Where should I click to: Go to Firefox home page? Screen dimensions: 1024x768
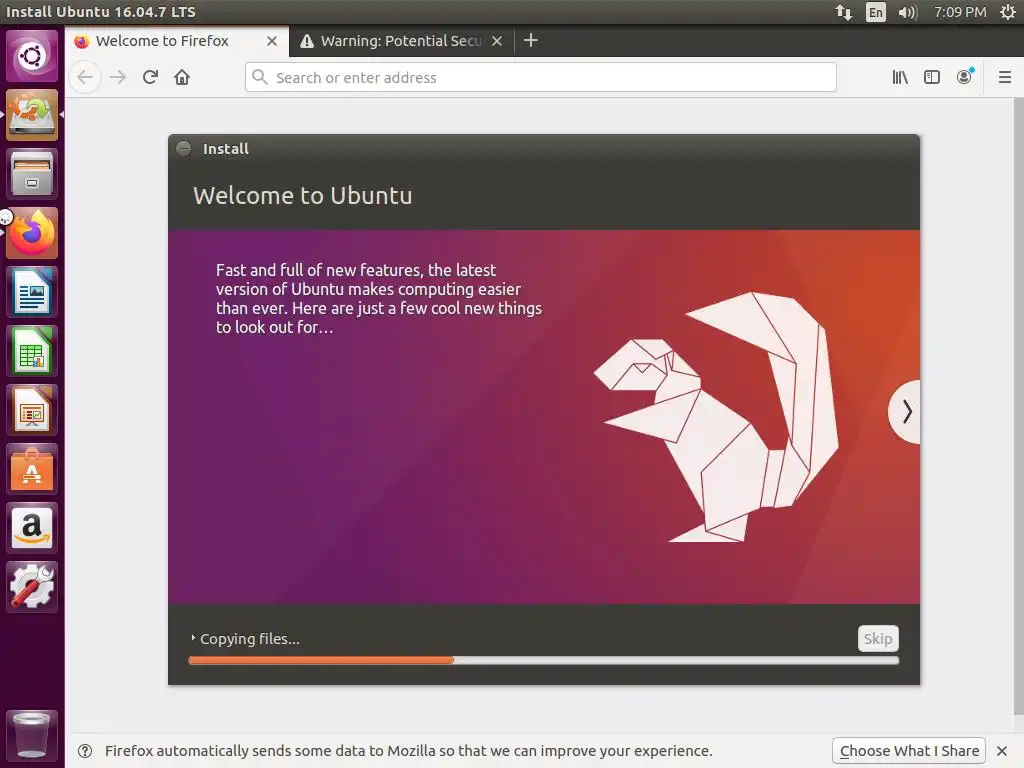coord(182,77)
